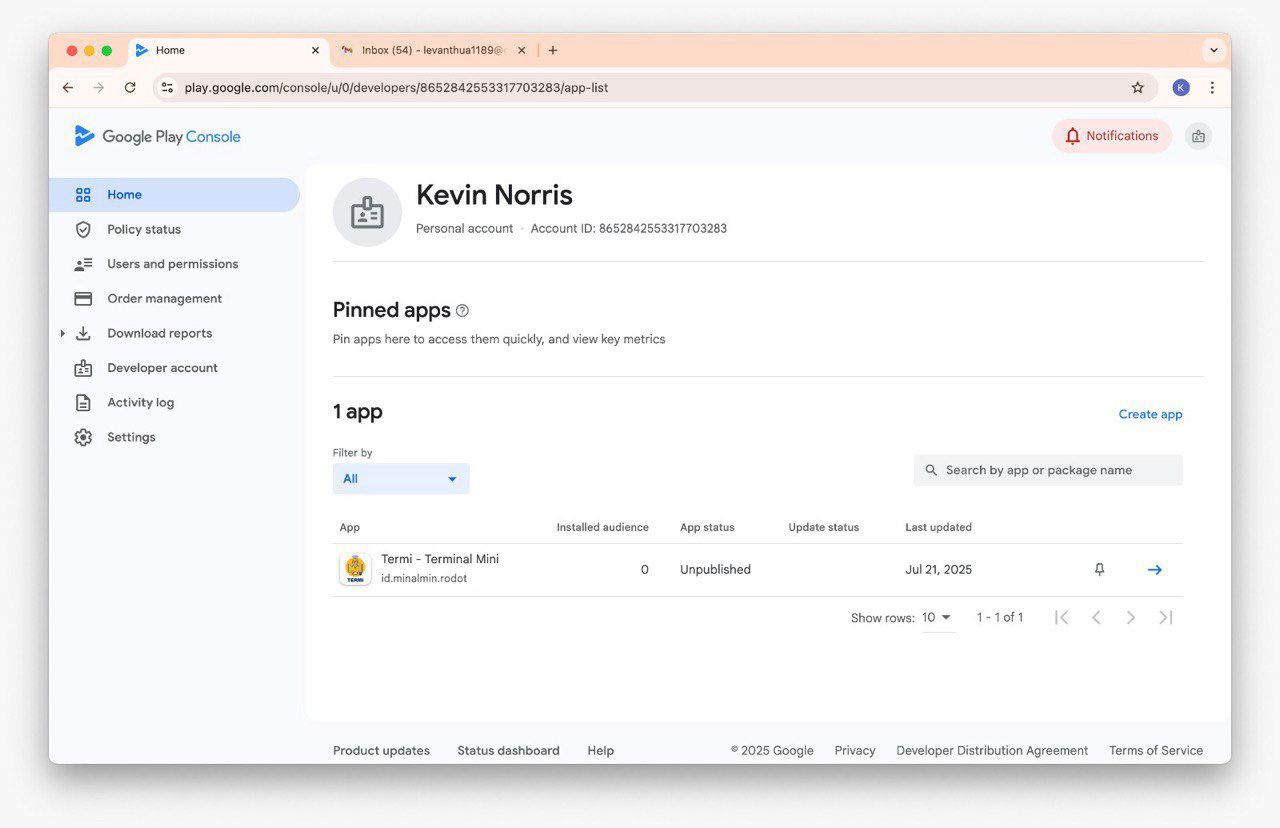This screenshot has height=828, width=1280.
Task: Select Users and permissions in sidebar
Action: pyautogui.click(x=174, y=264)
